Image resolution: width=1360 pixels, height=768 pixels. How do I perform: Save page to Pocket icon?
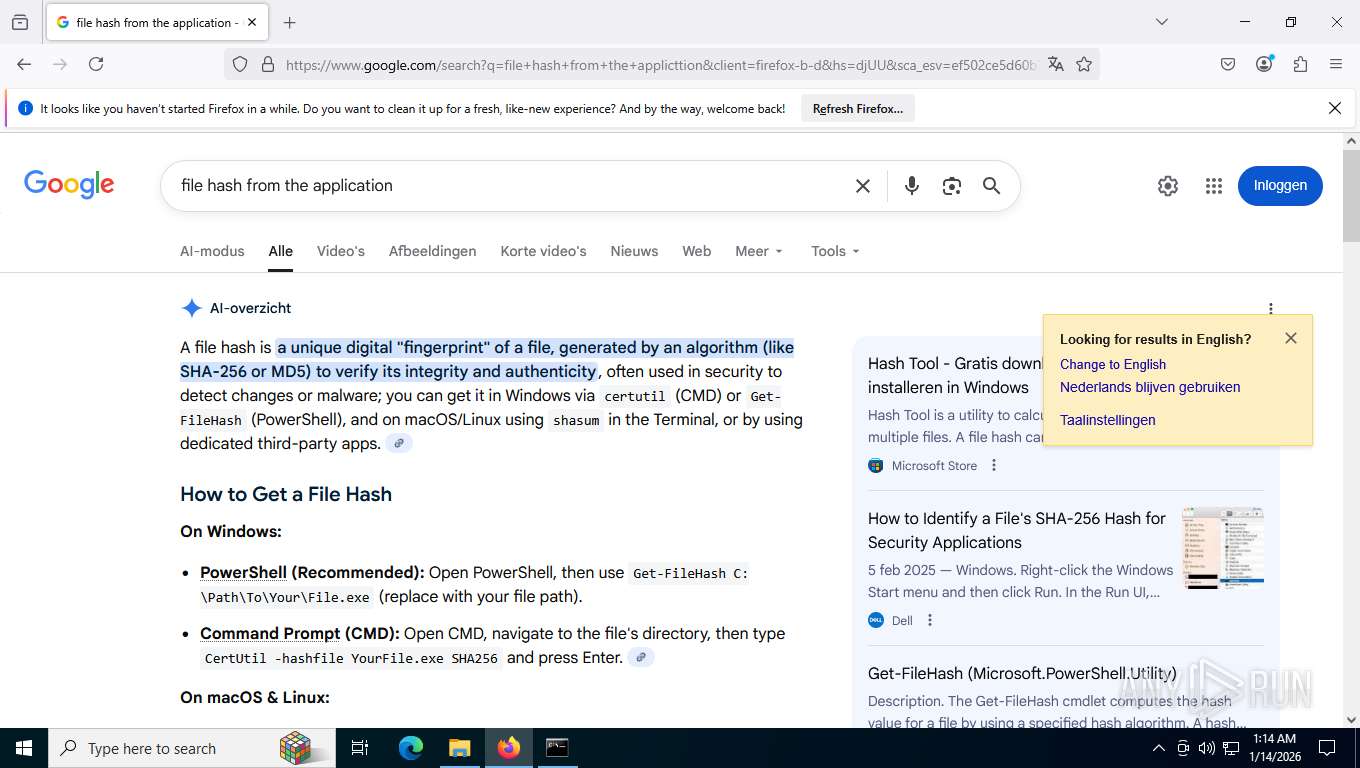[x=1228, y=64]
